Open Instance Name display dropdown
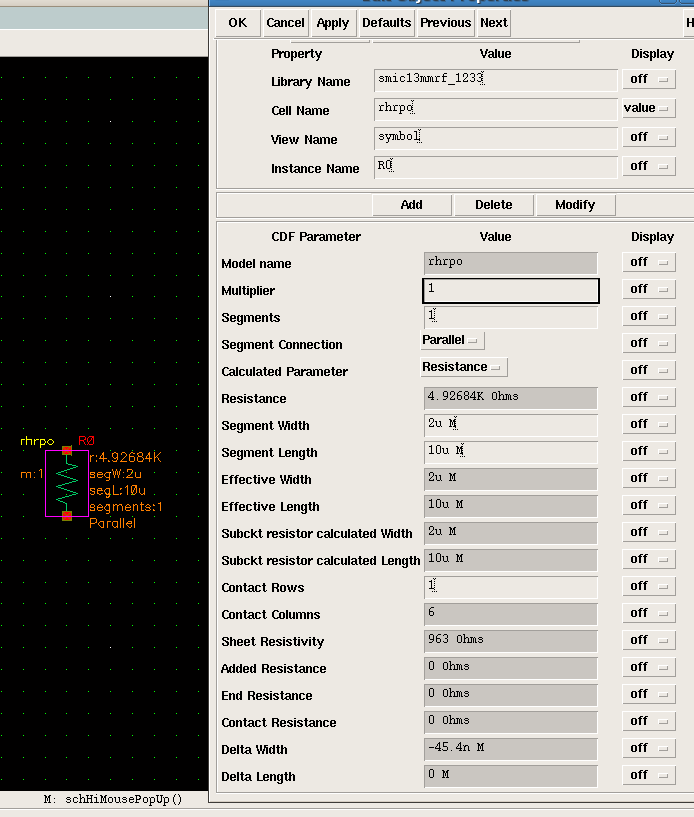 pyautogui.click(x=649, y=166)
